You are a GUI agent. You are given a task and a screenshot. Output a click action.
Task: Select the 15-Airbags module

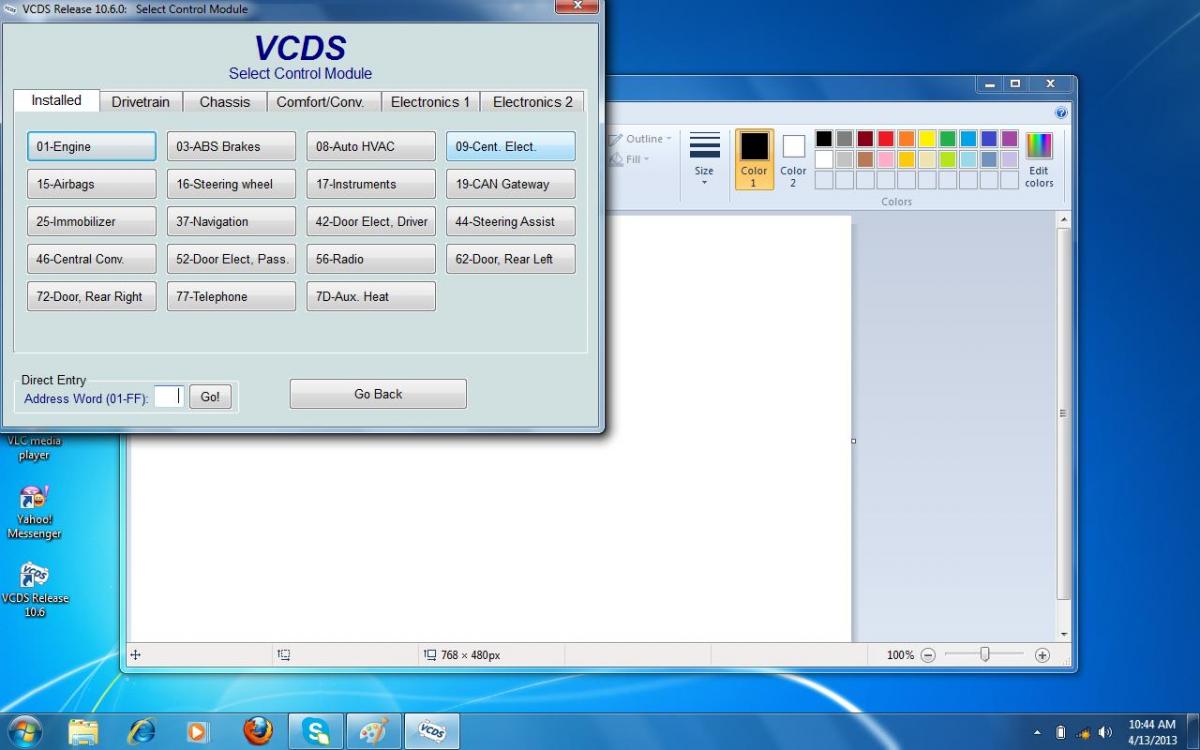91,184
